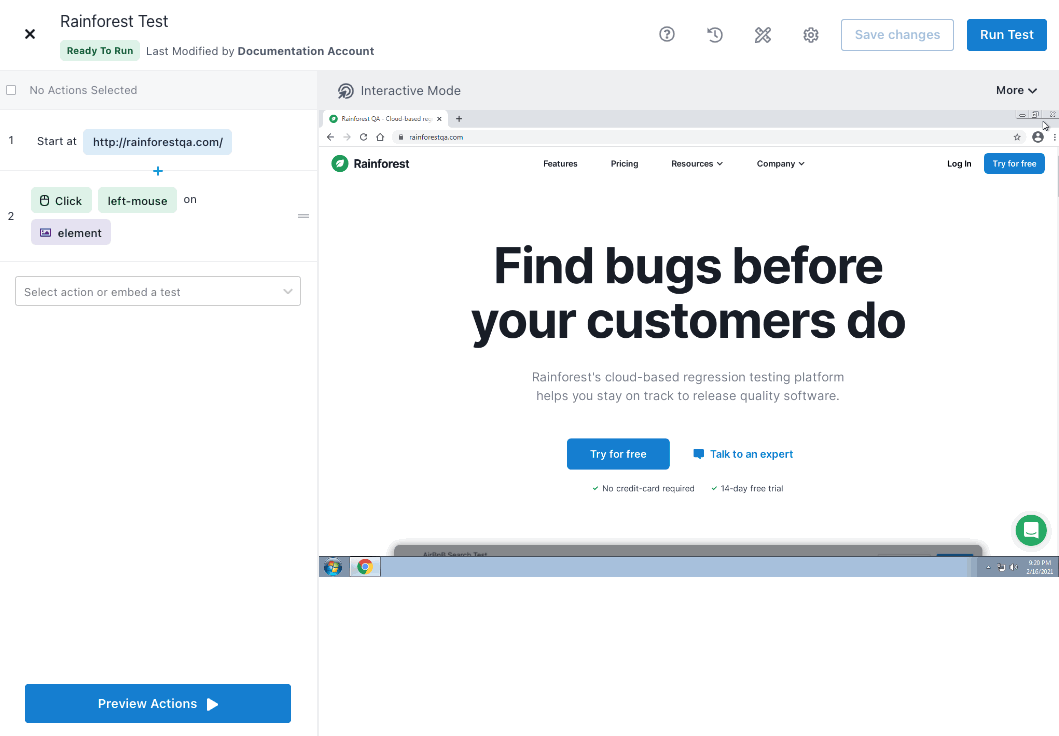Change the Click action chip
The image size is (1059, 736).
coord(61,201)
